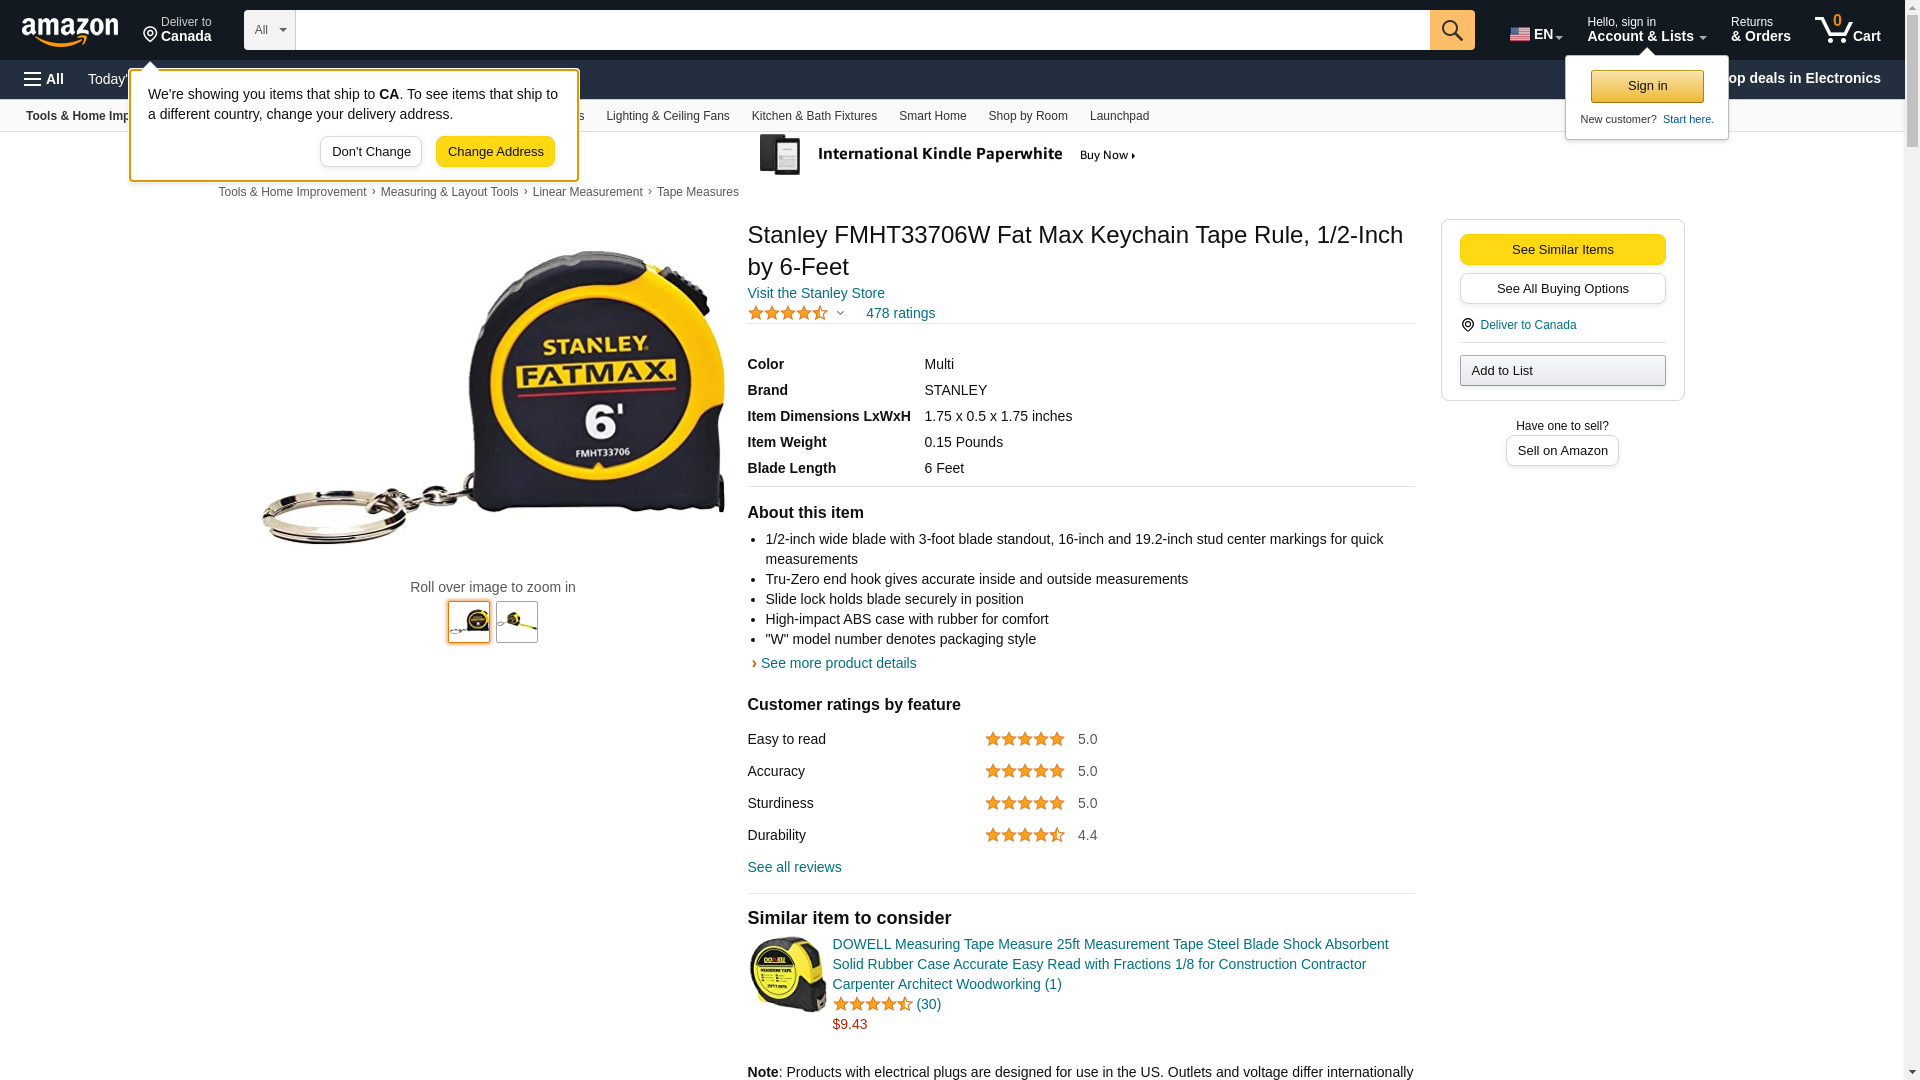
Task: Click the Amazon logo
Action: click(70, 31)
